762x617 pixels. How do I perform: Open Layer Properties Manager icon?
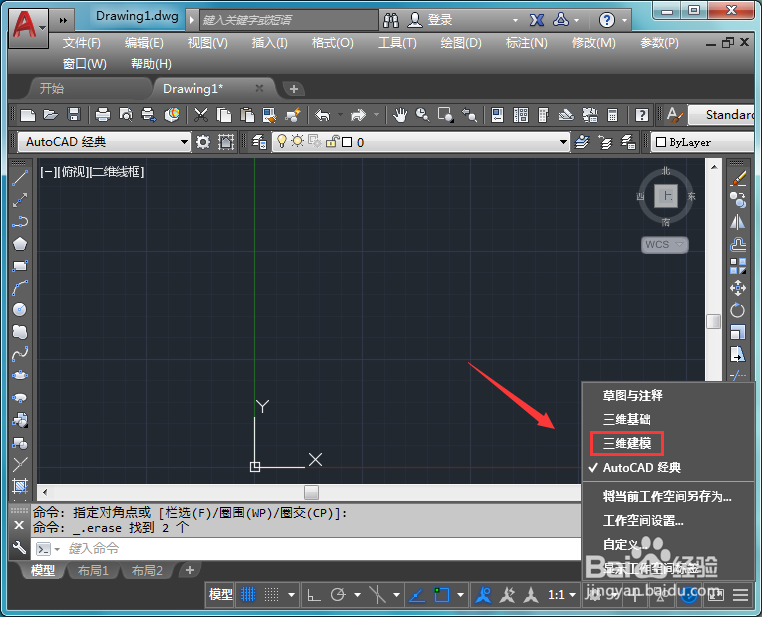click(259, 142)
